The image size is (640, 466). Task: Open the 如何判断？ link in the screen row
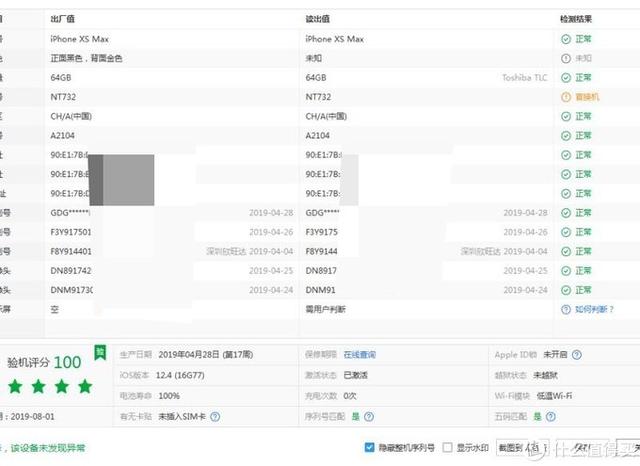[x=595, y=309]
